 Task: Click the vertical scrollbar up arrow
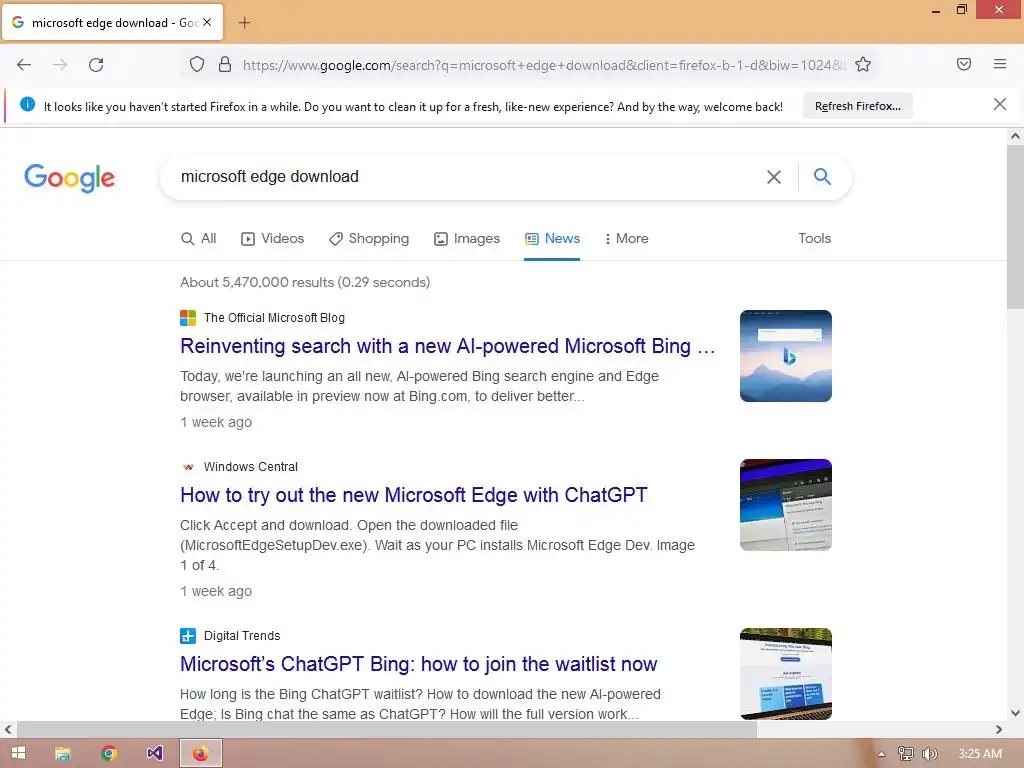[x=1015, y=136]
